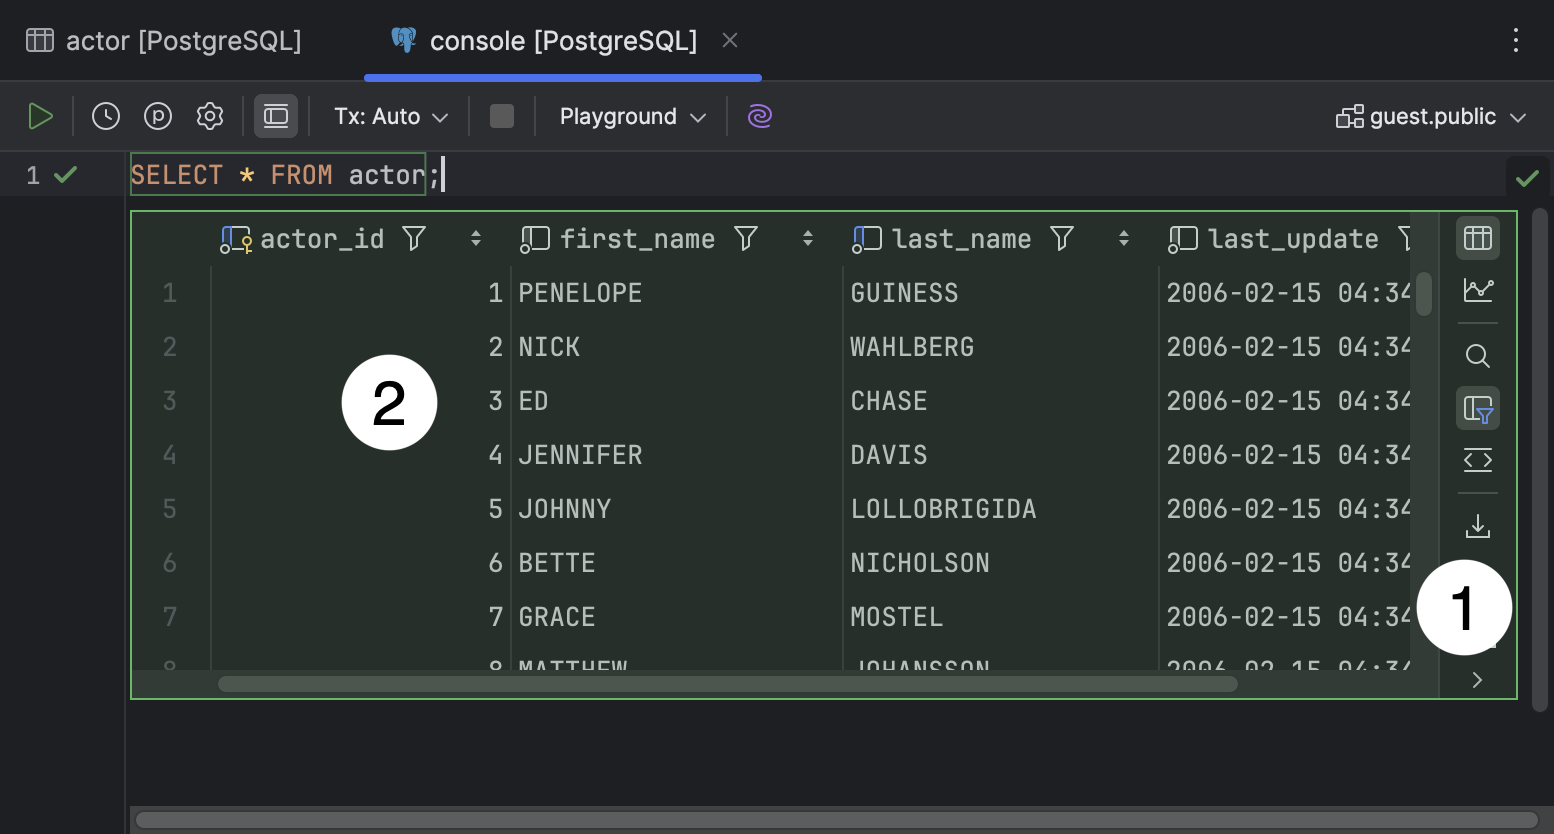1554x834 pixels.
Task: Activate the AI Assistant swirl icon
Action: coord(759,116)
